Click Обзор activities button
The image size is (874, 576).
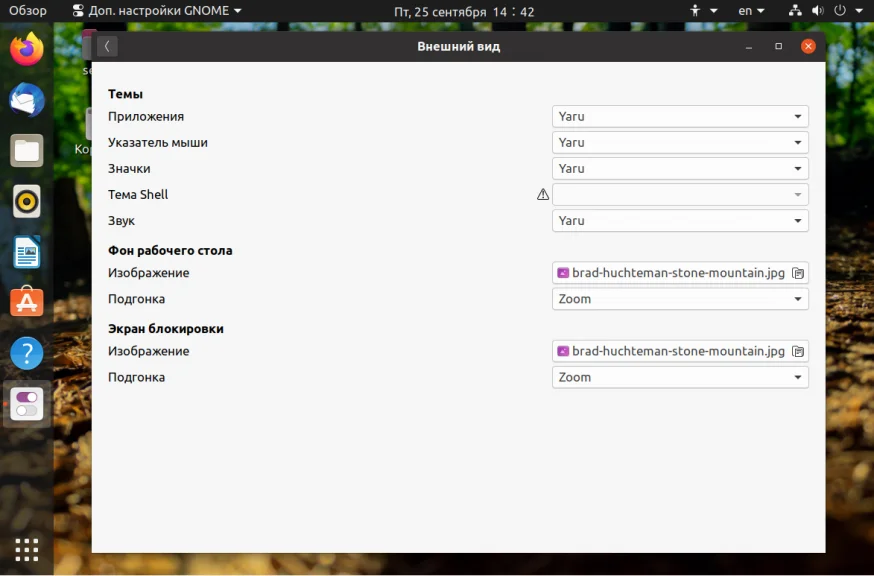pyautogui.click(x=28, y=11)
